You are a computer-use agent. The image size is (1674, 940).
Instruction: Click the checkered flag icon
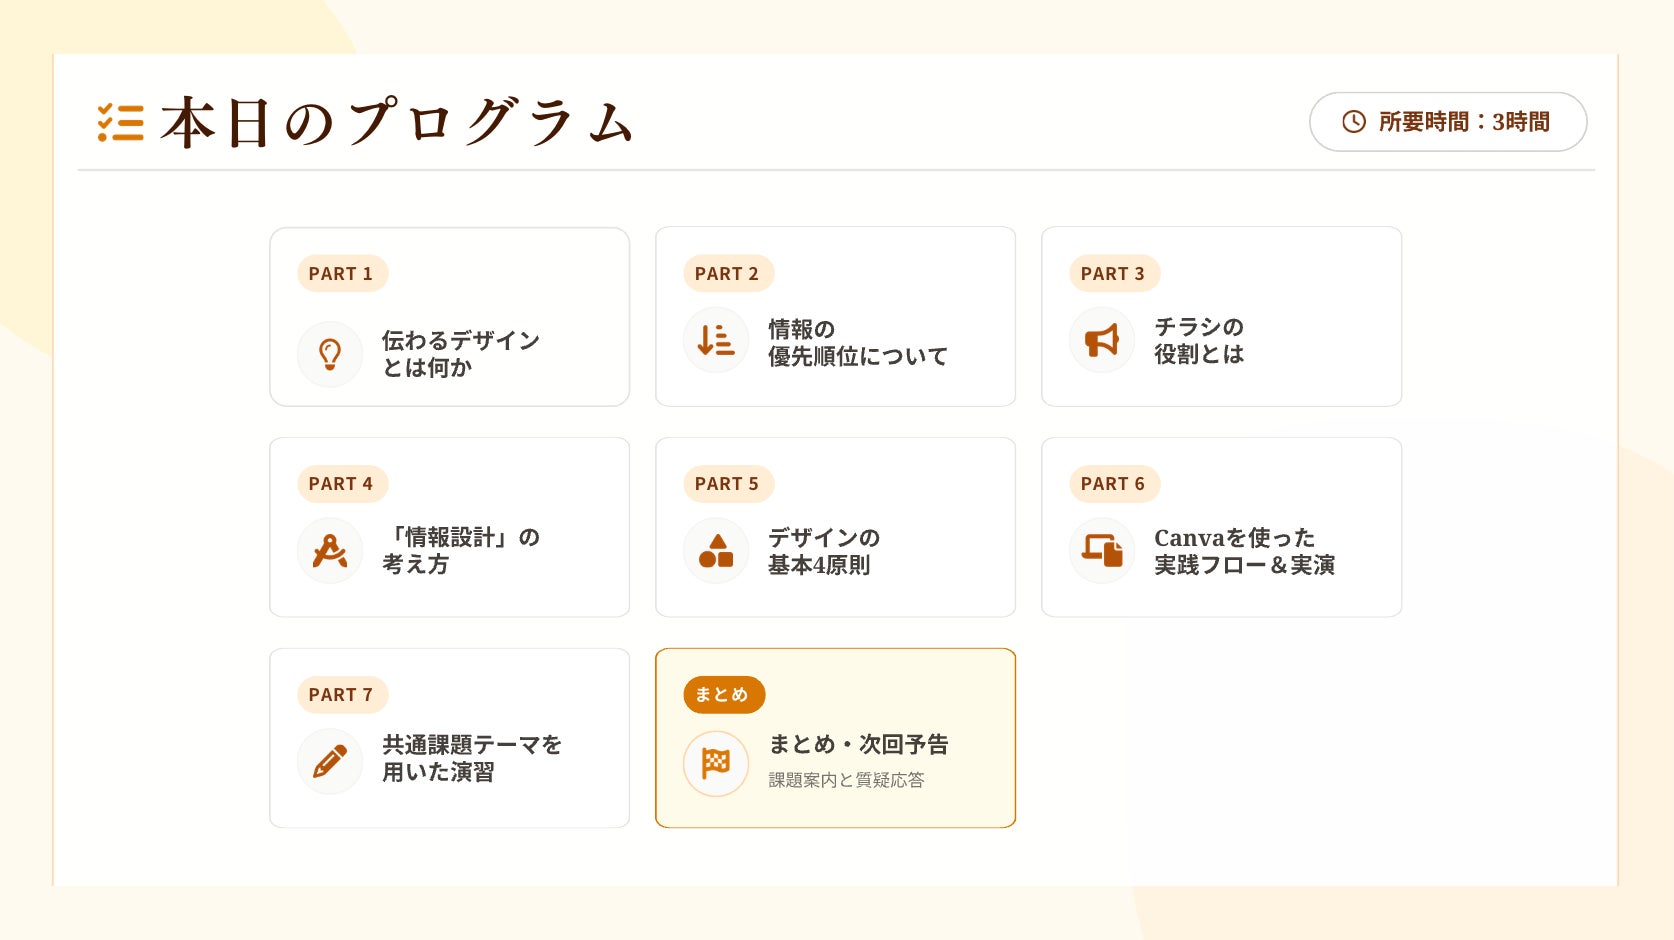pos(716,764)
